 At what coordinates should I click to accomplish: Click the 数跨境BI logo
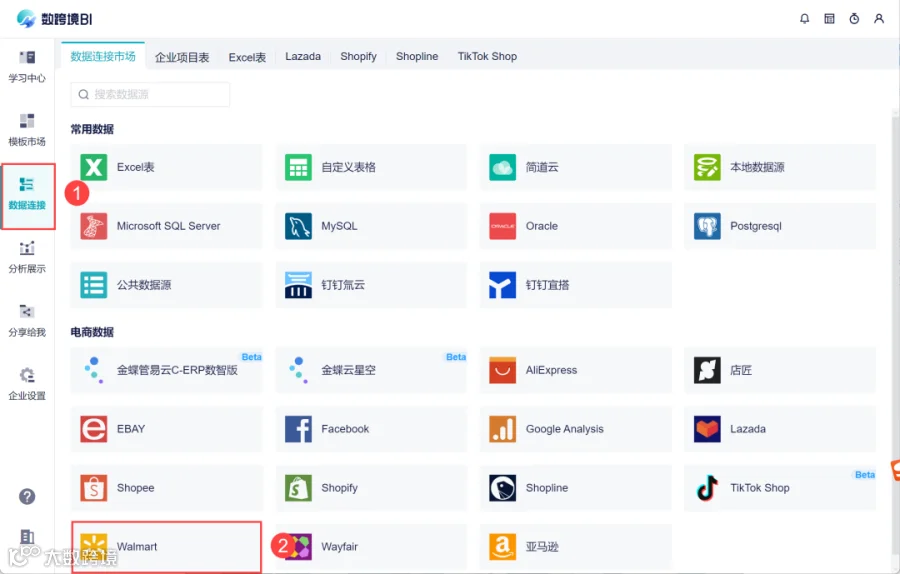click(x=55, y=19)
